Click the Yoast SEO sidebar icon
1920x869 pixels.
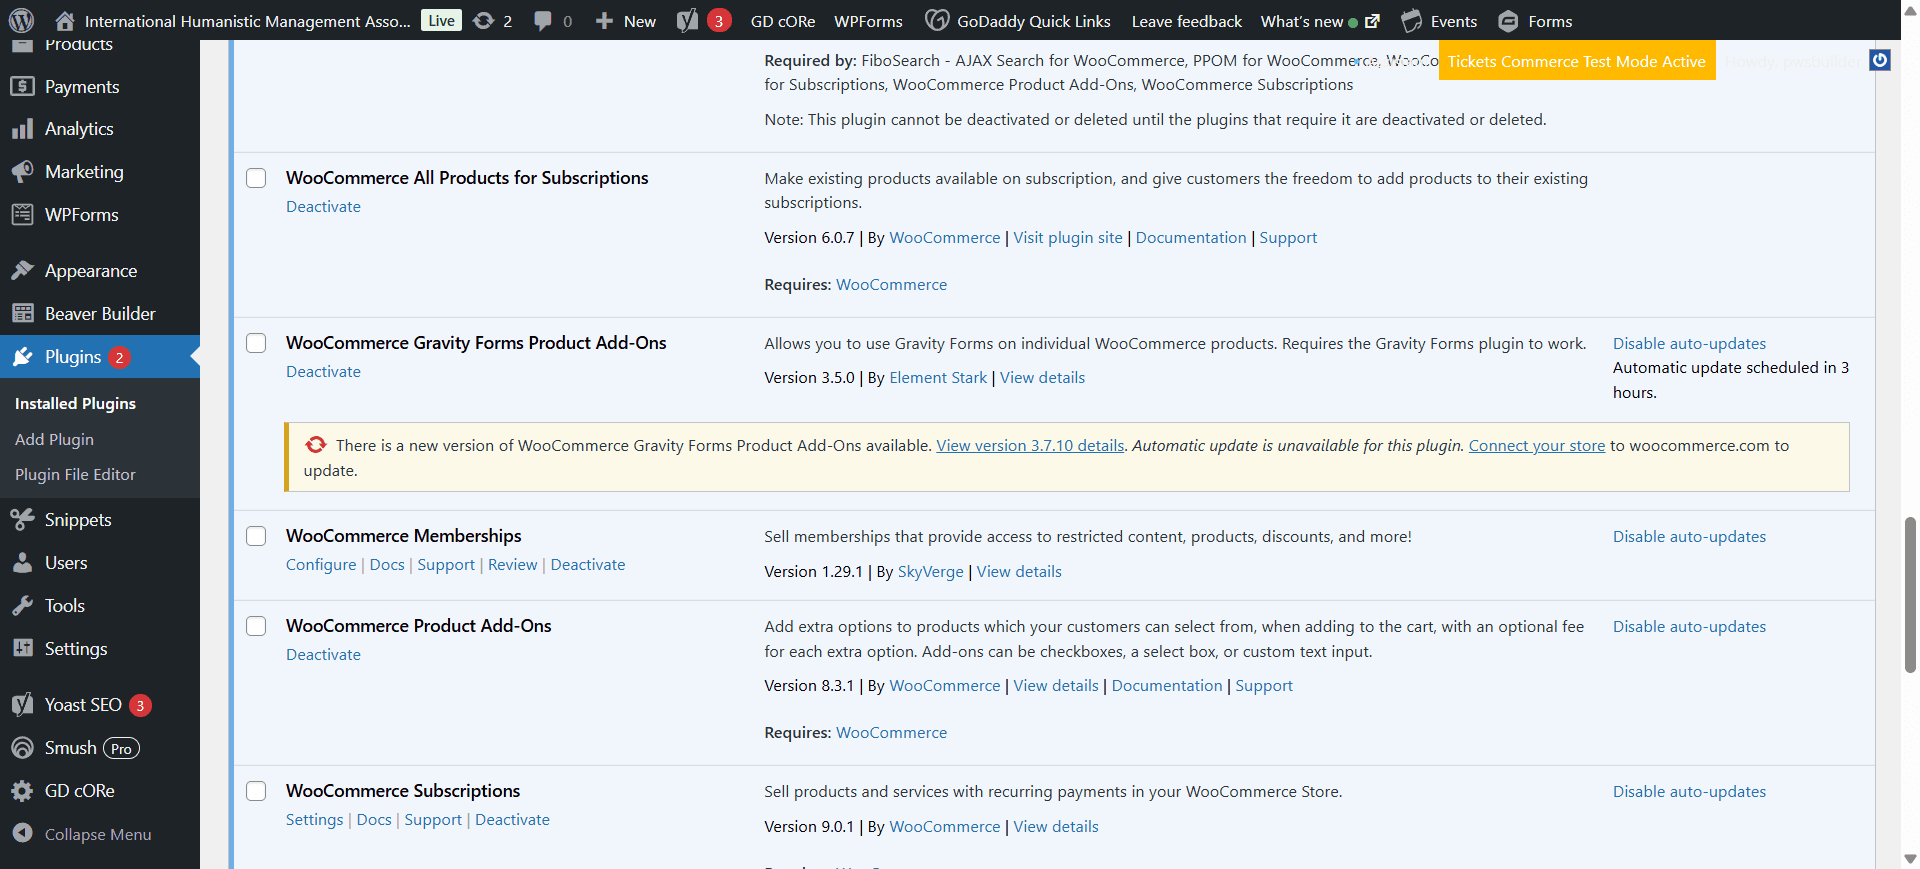(x=22, y=705)
